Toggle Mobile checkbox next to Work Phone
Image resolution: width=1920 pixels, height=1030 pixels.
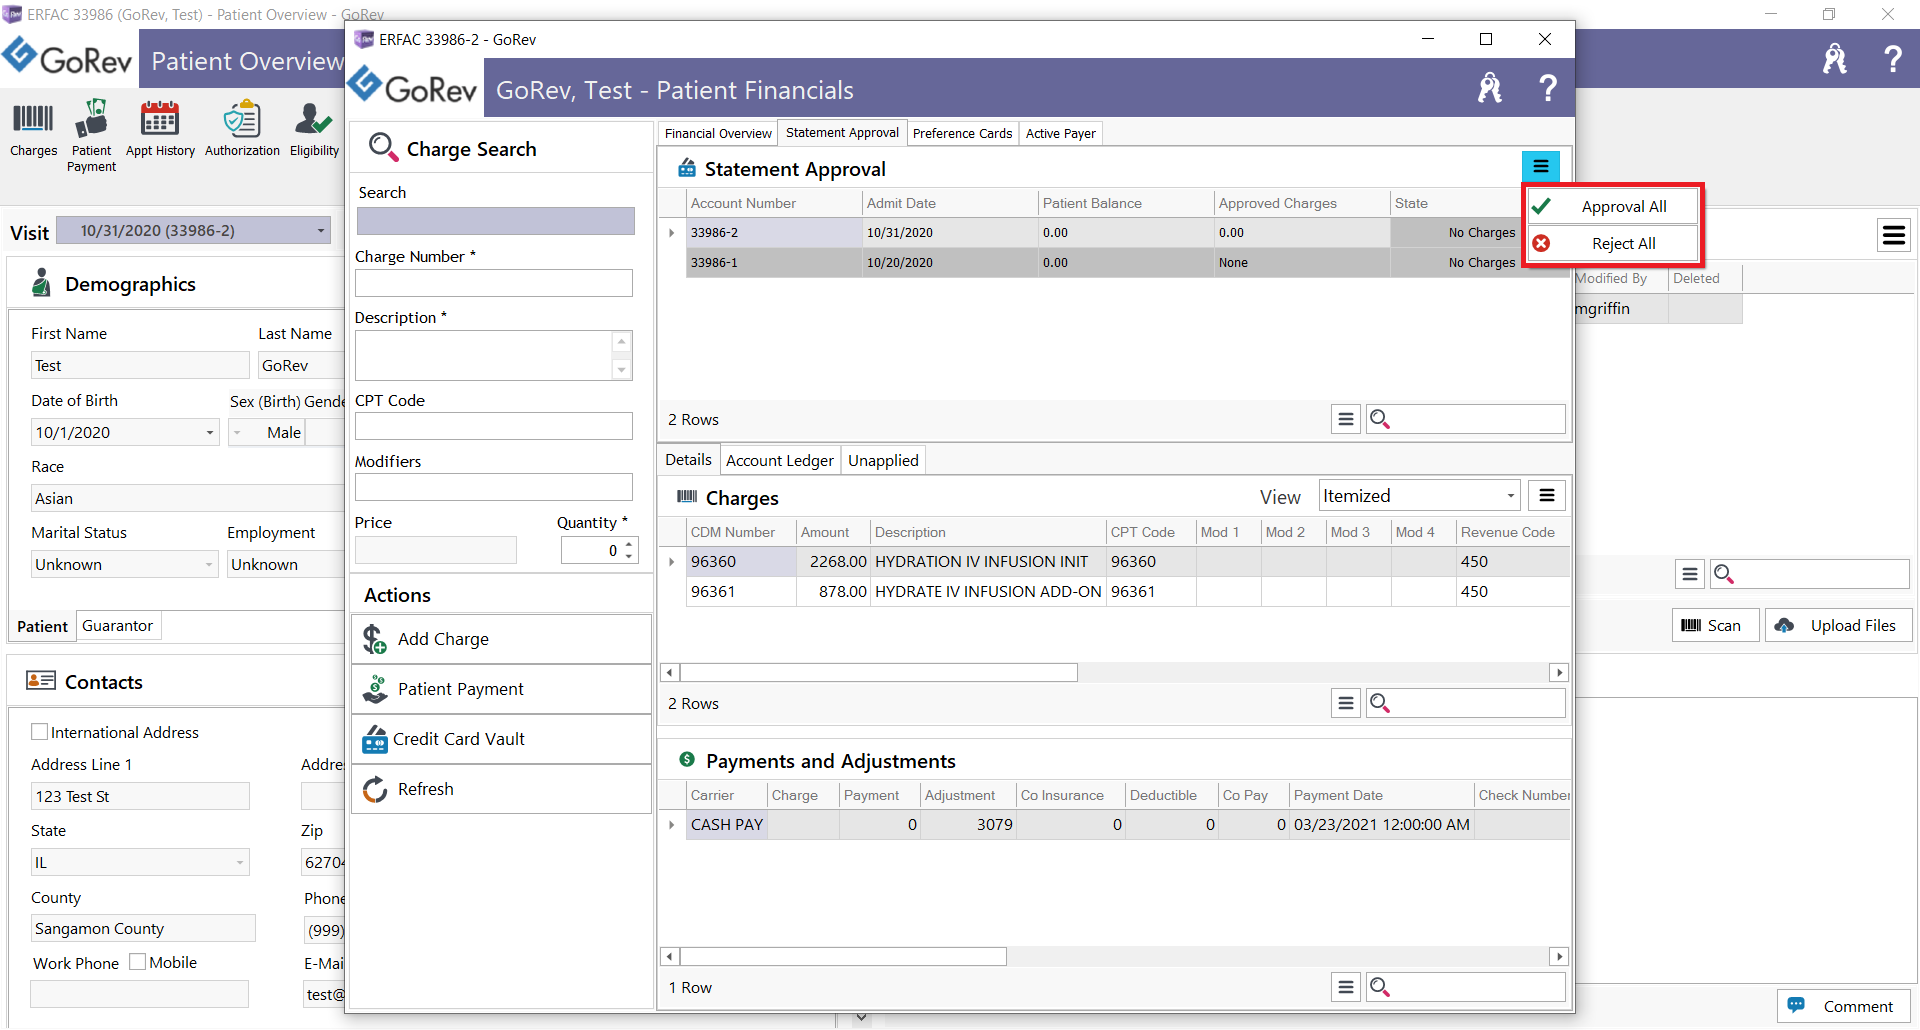tap(138, 962)
